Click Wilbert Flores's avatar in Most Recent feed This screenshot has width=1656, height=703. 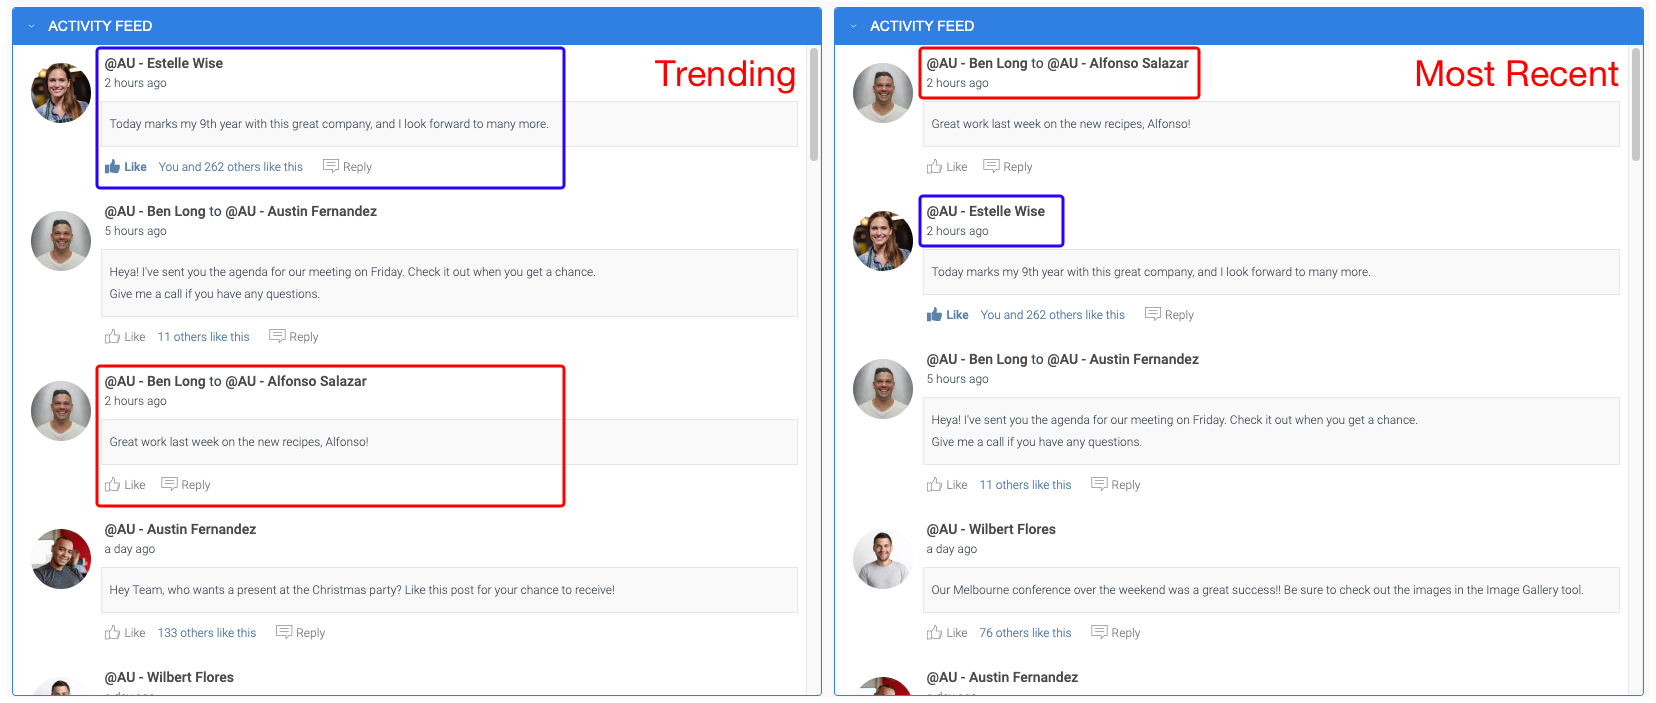tap(883, 559)
